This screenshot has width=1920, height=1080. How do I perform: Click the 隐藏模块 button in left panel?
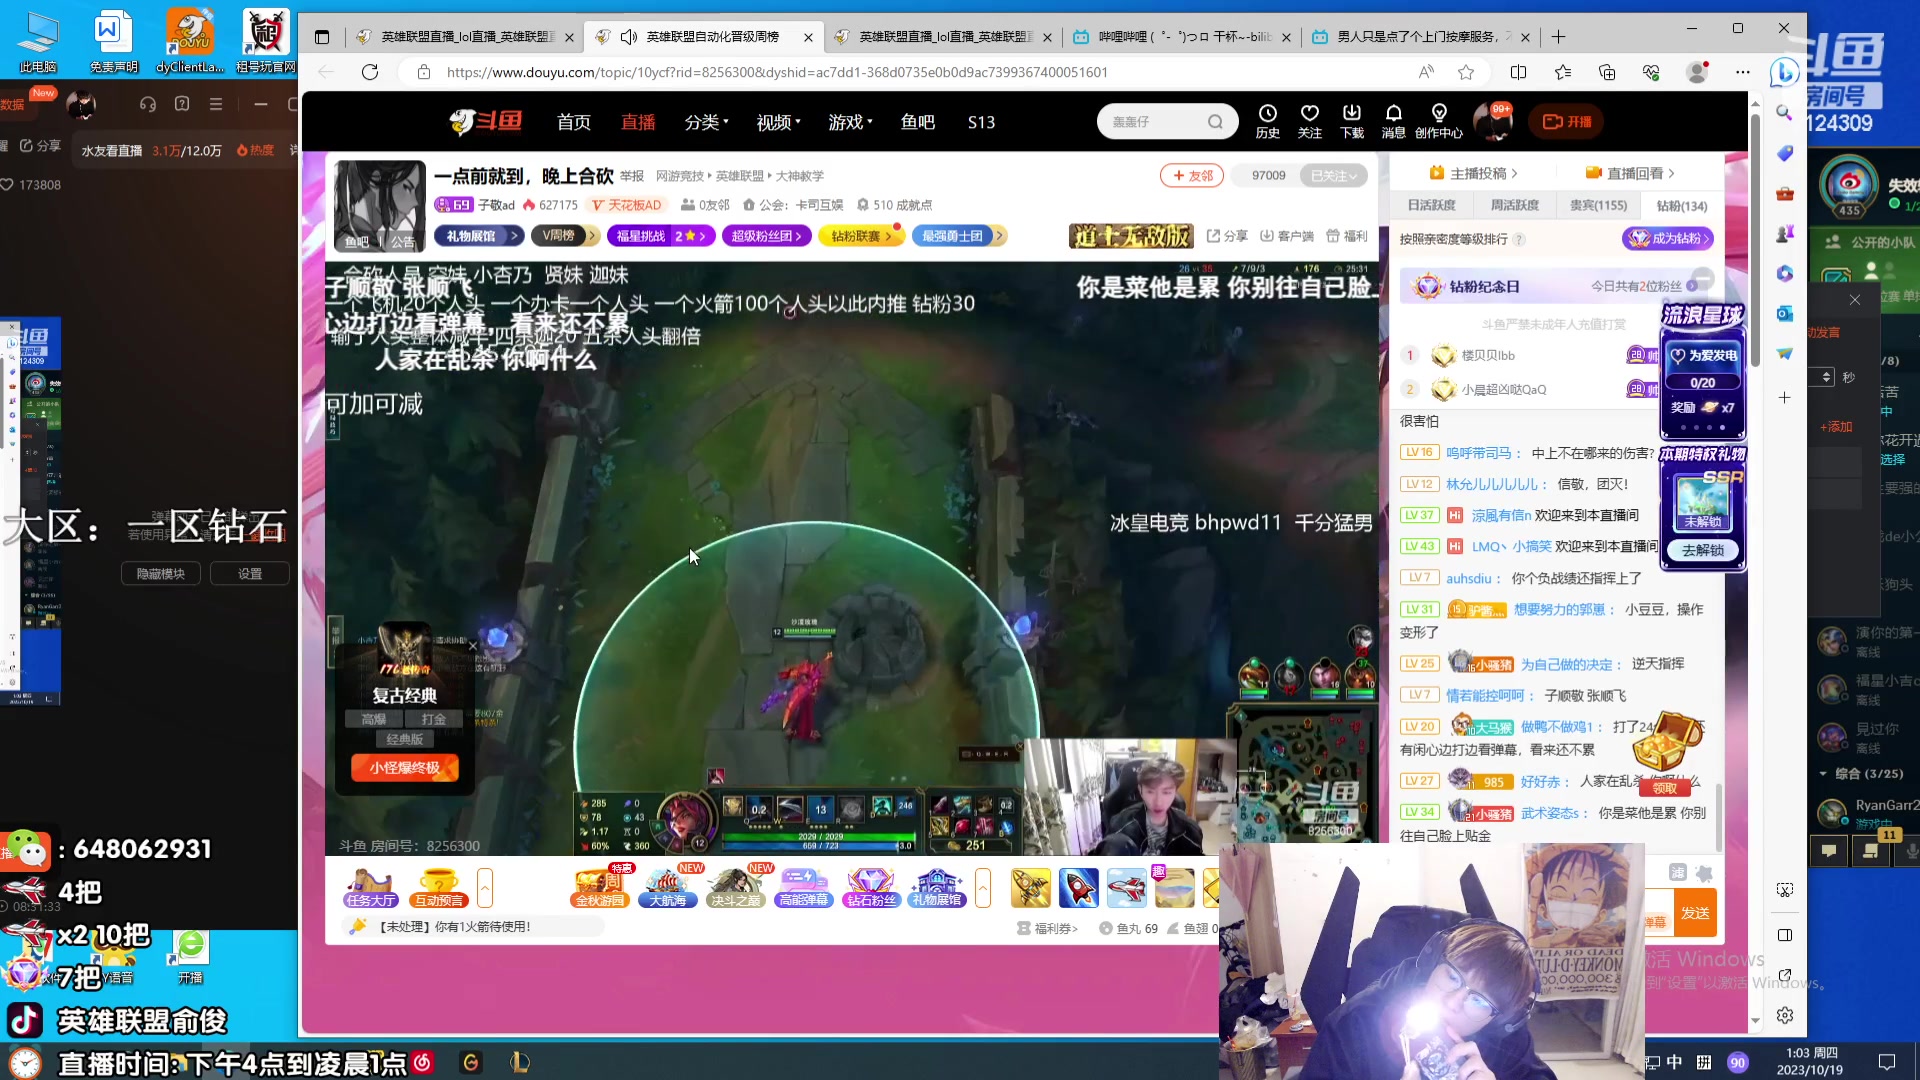[x=160, y=574]
